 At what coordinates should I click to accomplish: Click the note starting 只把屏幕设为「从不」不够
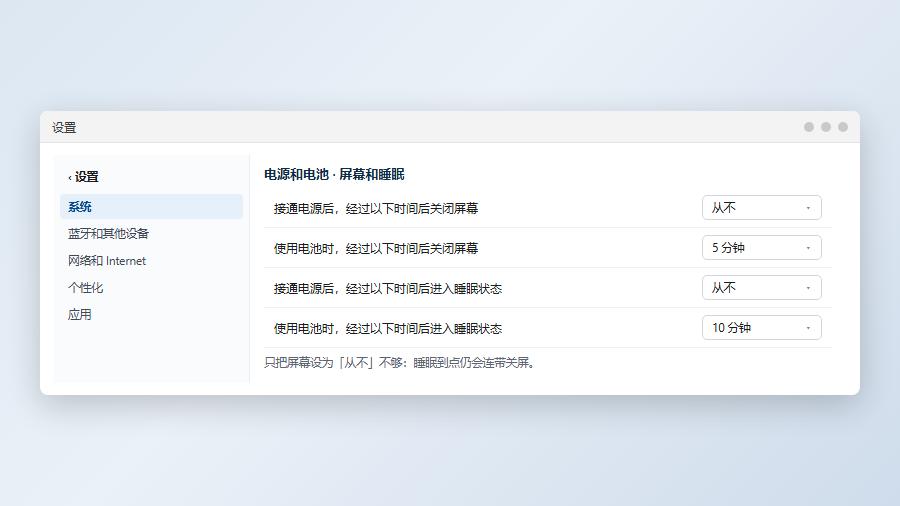[x=400, y=363]
